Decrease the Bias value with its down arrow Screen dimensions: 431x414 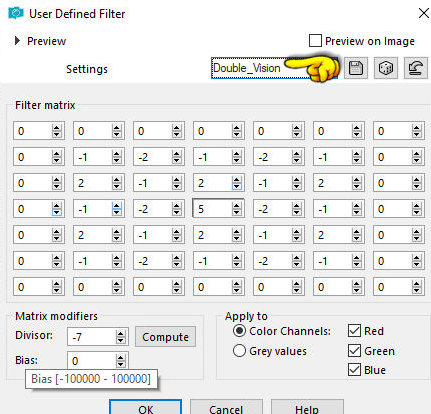click(120, 364)
